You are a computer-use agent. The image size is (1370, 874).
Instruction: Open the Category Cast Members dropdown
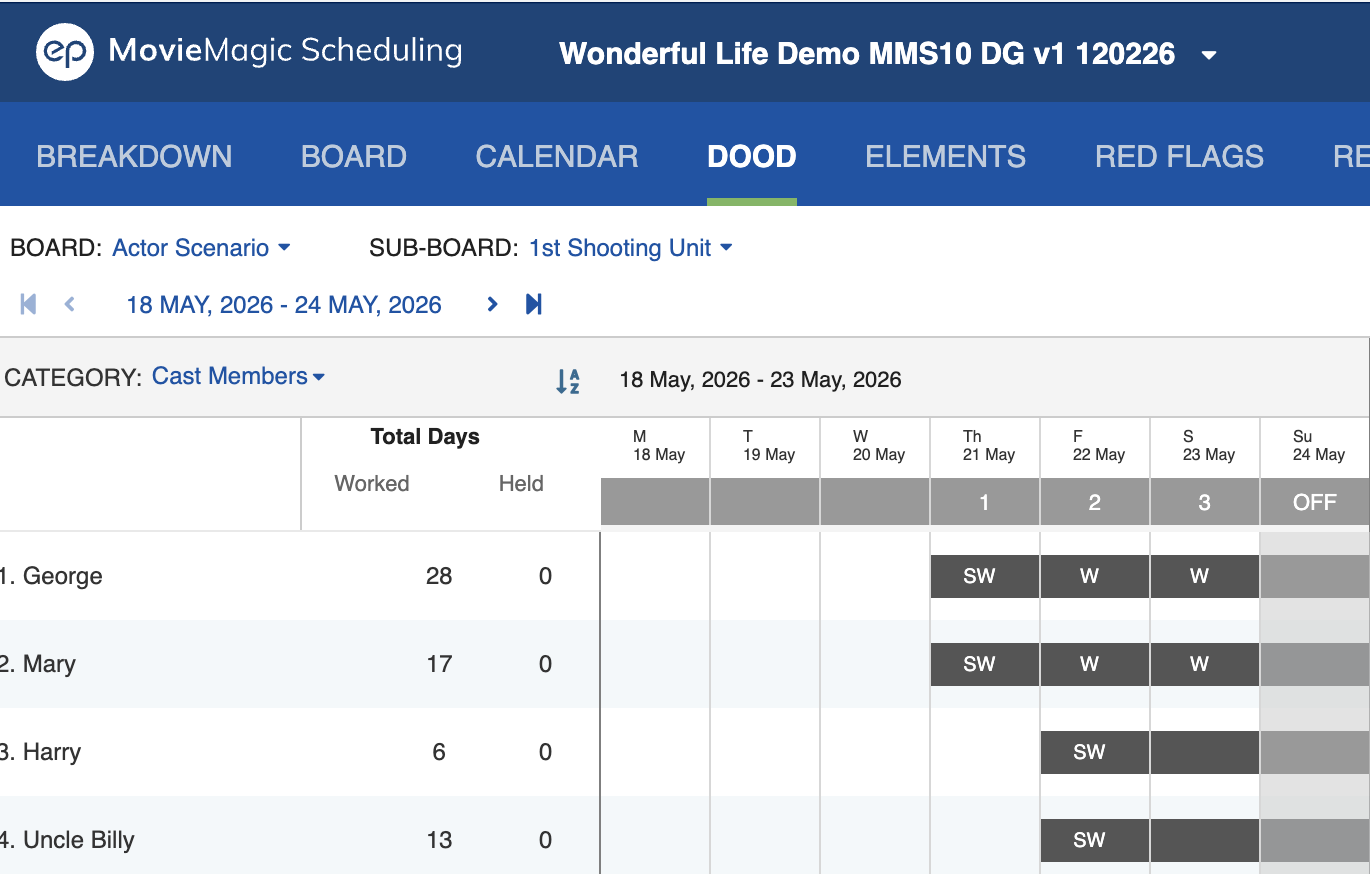238,376
